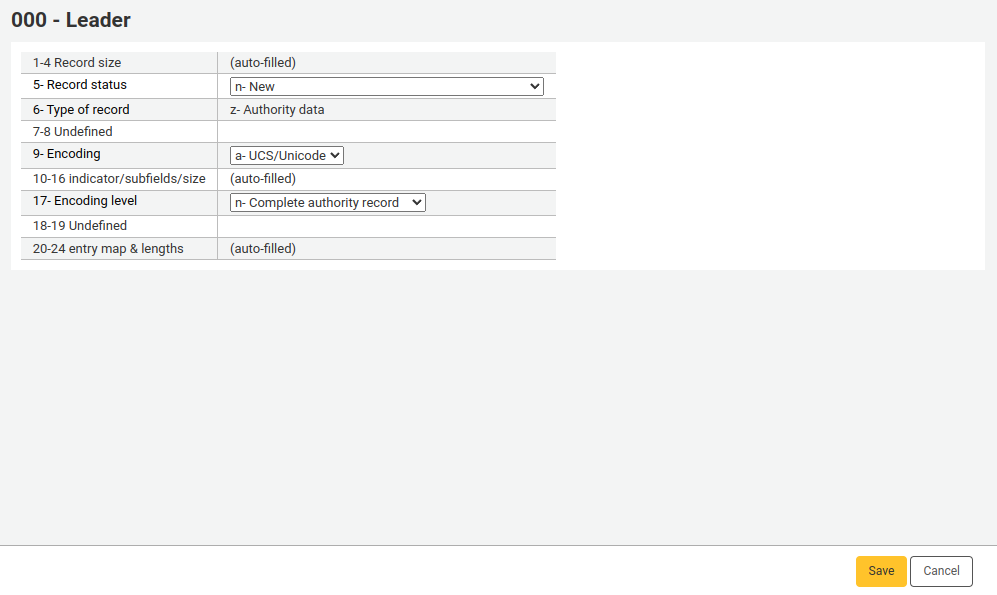The image size is (997, 595).
Task: Click the '10-16 indicator/subfields/size' label
Action: tap(119, 178)
